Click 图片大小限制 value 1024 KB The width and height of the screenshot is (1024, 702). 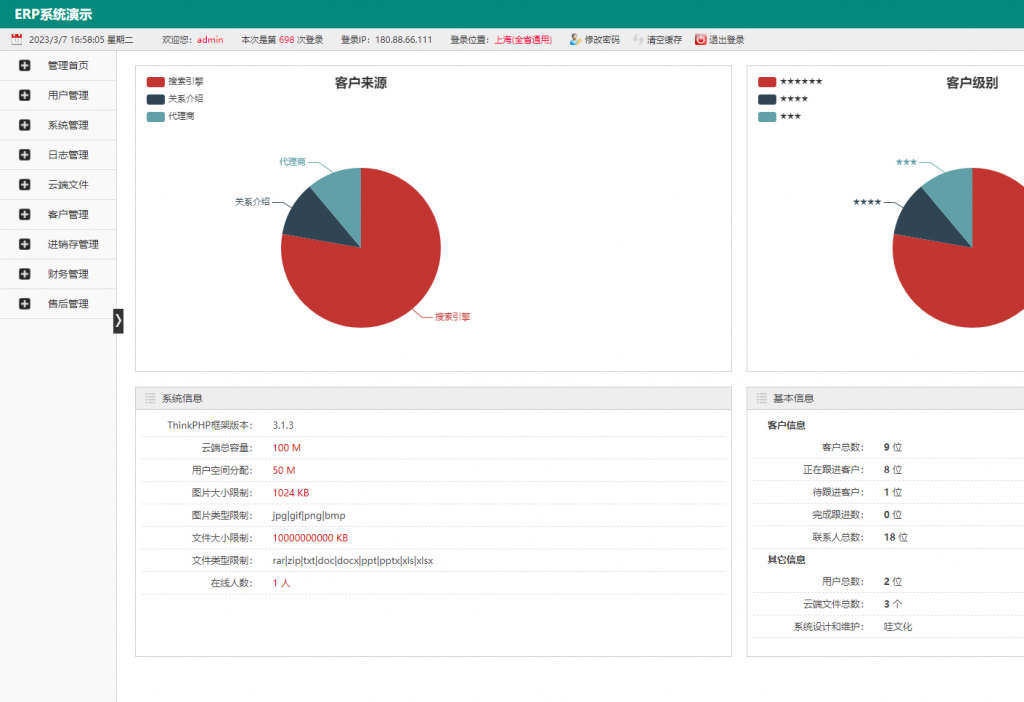click(x=291, y=493)
